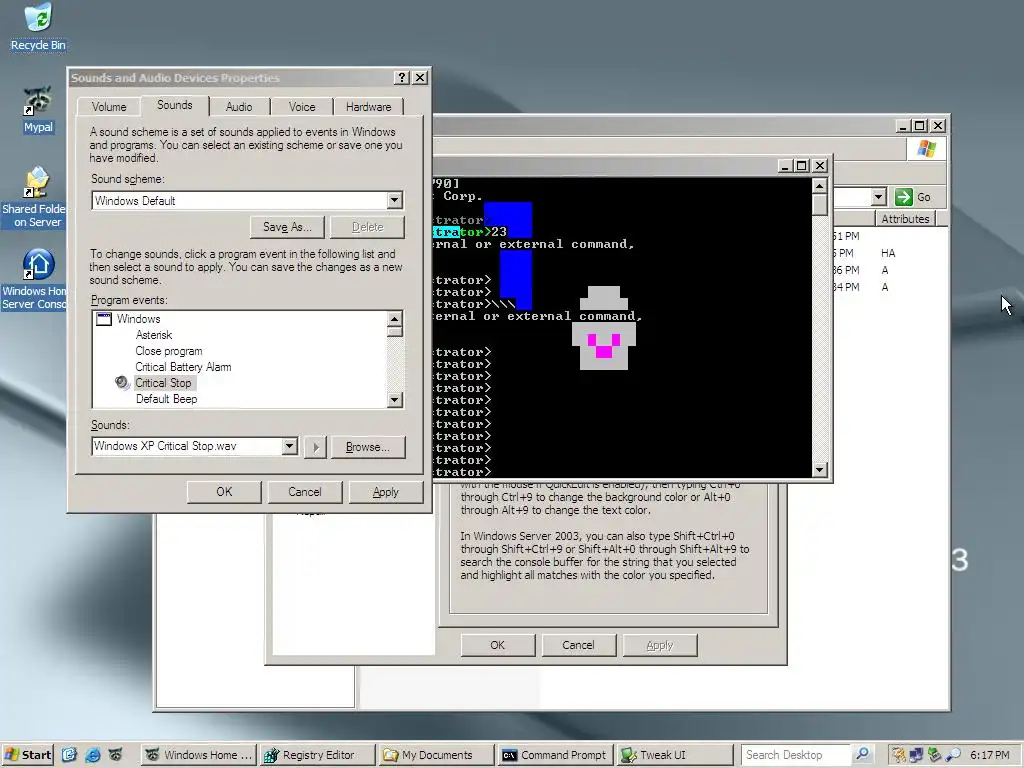Screen dimensions: 1024x768
Task: Click Cancel in Sounds and Audio Devices
Action: pos(304,492)
